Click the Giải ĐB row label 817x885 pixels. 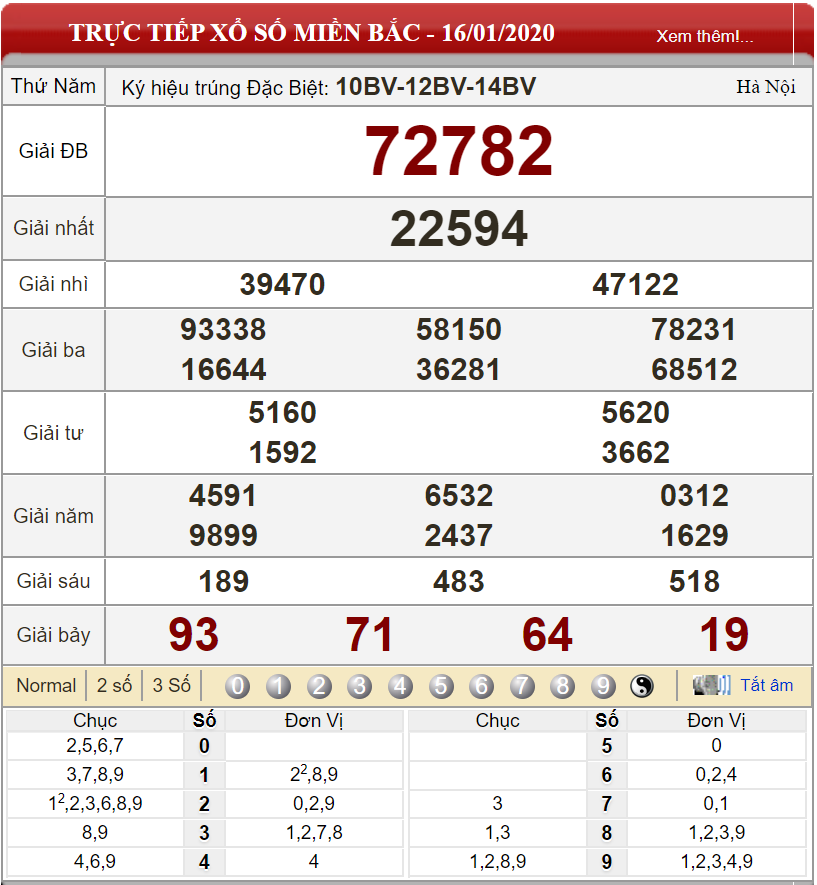(54, 151)
